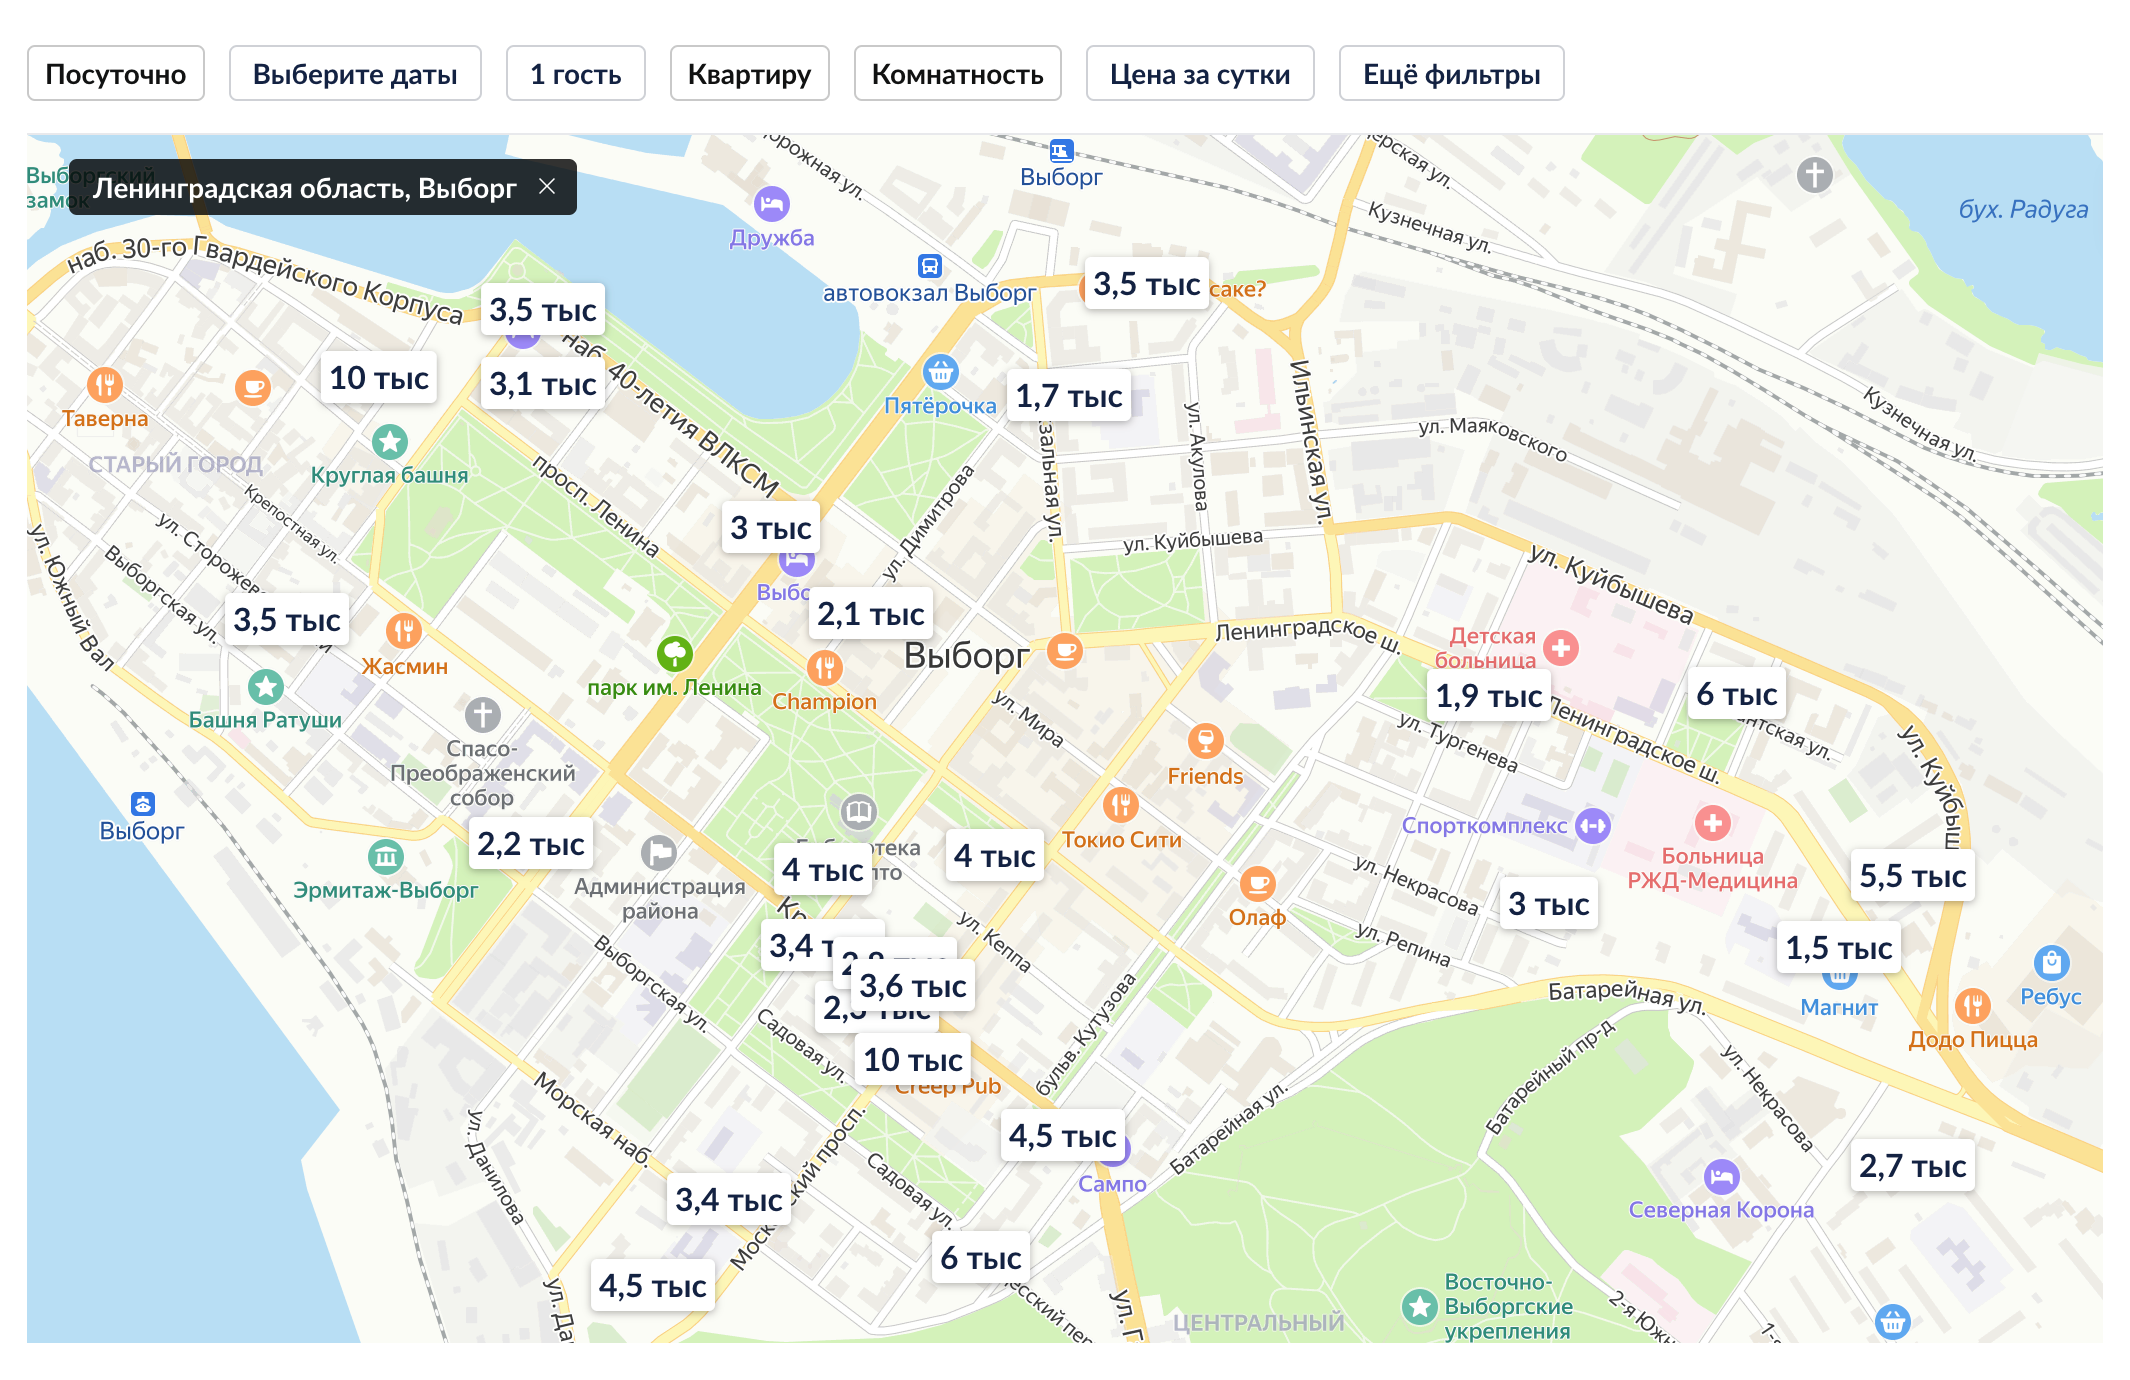
Task: Select the 5,5 тыс price marker
Action: click(x=1913, y=876)
